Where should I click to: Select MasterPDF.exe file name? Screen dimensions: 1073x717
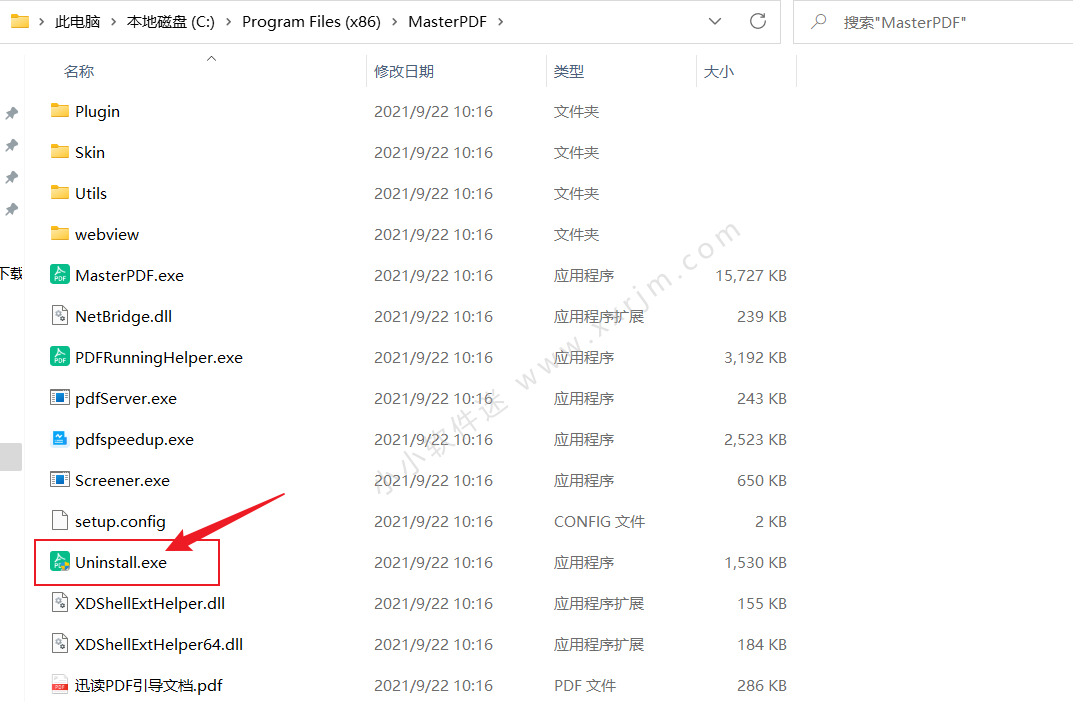[x=129, y=276]
